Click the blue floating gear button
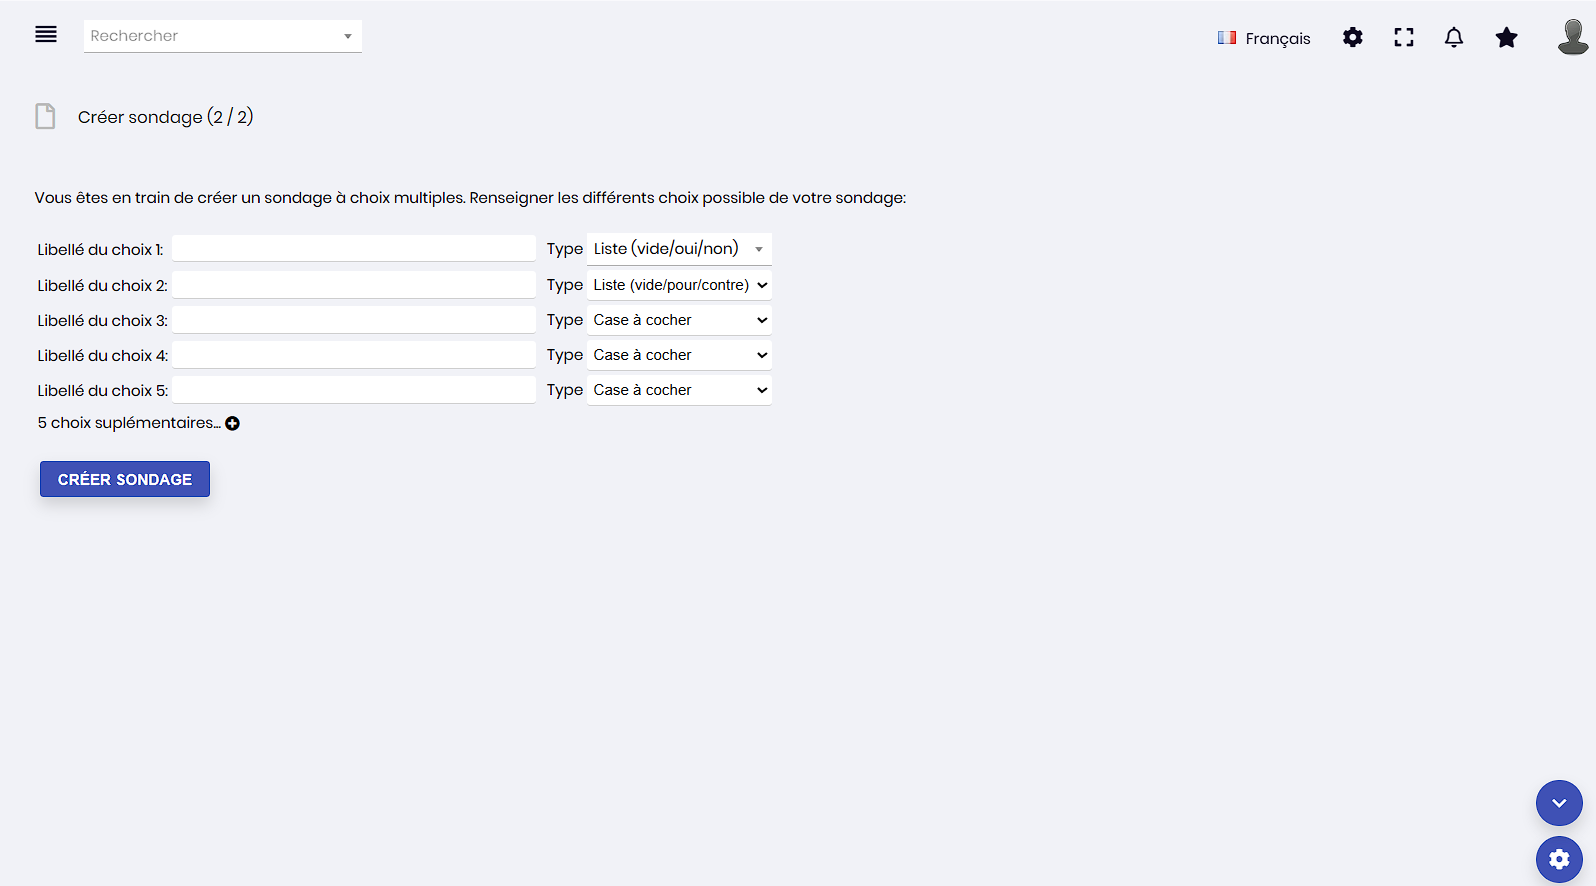1596x886 pixels. (1559, 859)
